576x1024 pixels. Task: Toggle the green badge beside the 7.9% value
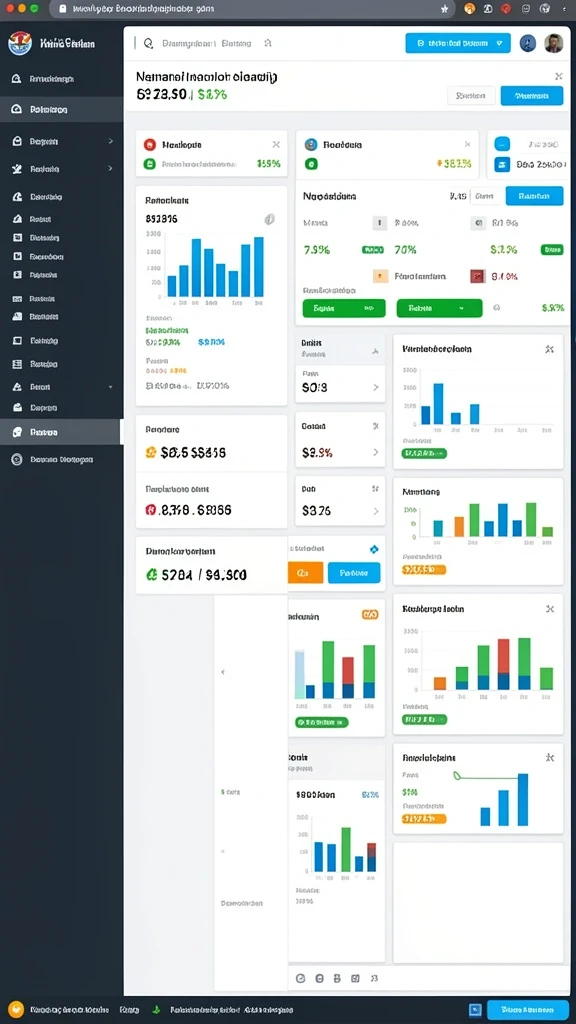point(372,249)
